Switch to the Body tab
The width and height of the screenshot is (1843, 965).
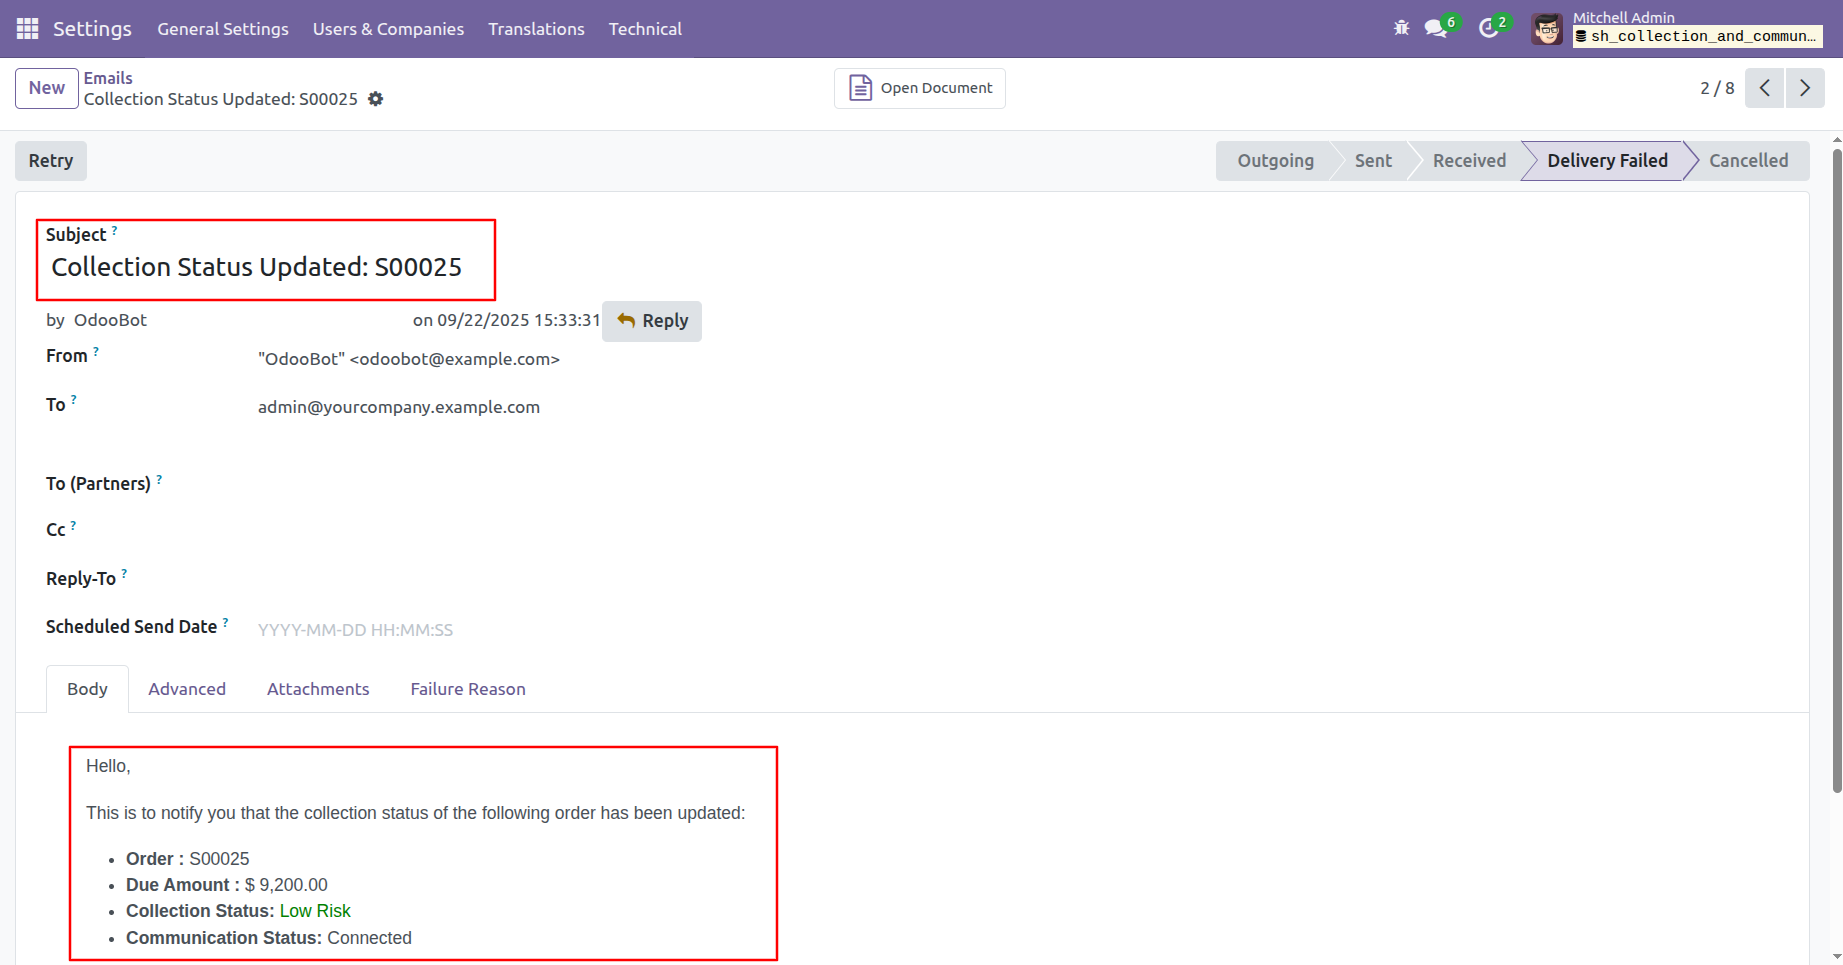87,689
